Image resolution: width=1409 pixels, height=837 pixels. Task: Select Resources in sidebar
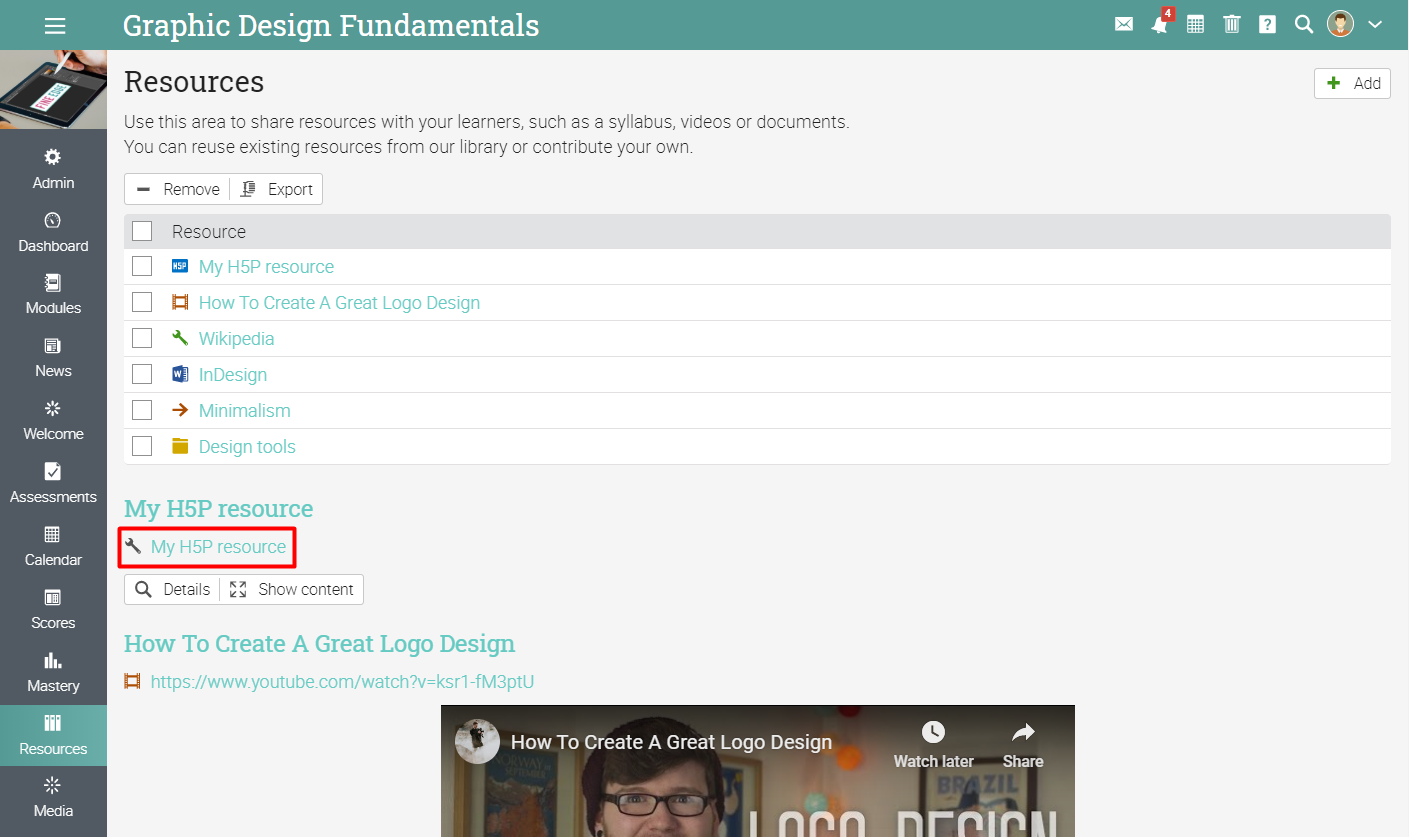[x=53, y=735]
